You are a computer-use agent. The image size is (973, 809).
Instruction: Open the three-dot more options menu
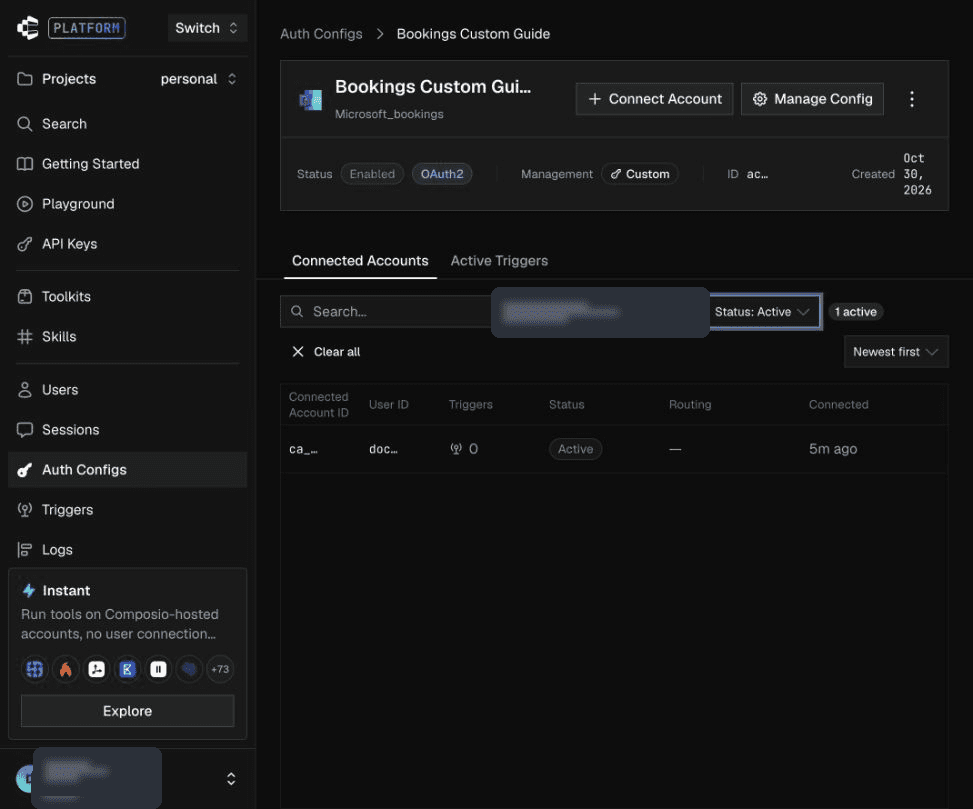912,99
